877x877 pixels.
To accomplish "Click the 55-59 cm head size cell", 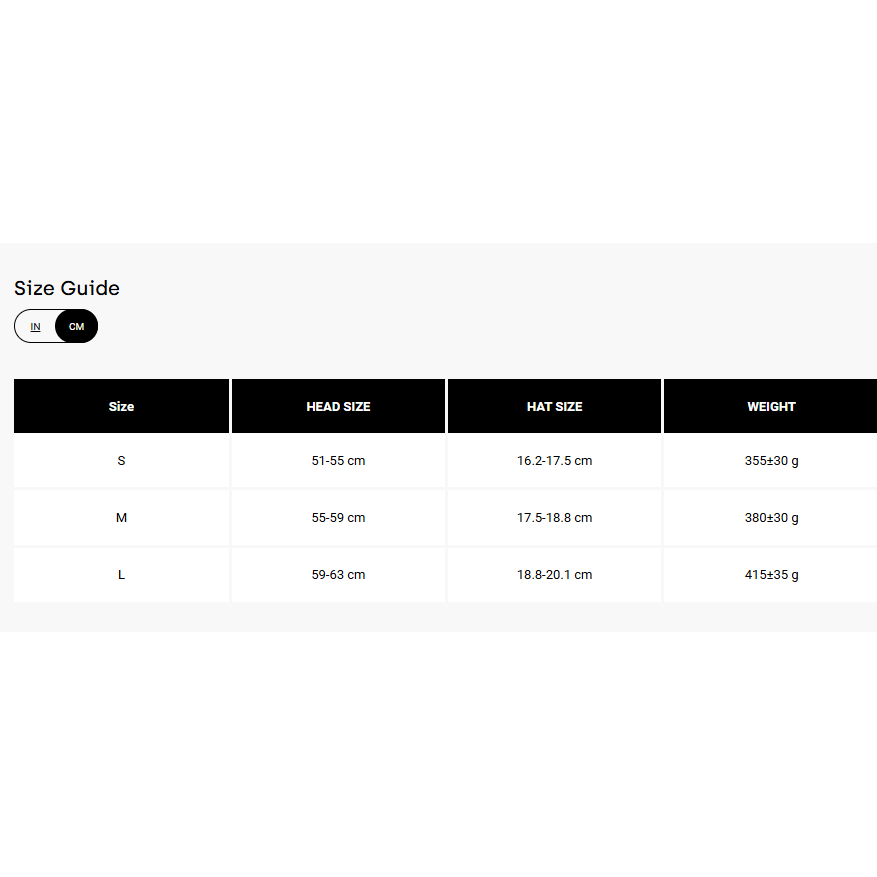I will 338,518.
